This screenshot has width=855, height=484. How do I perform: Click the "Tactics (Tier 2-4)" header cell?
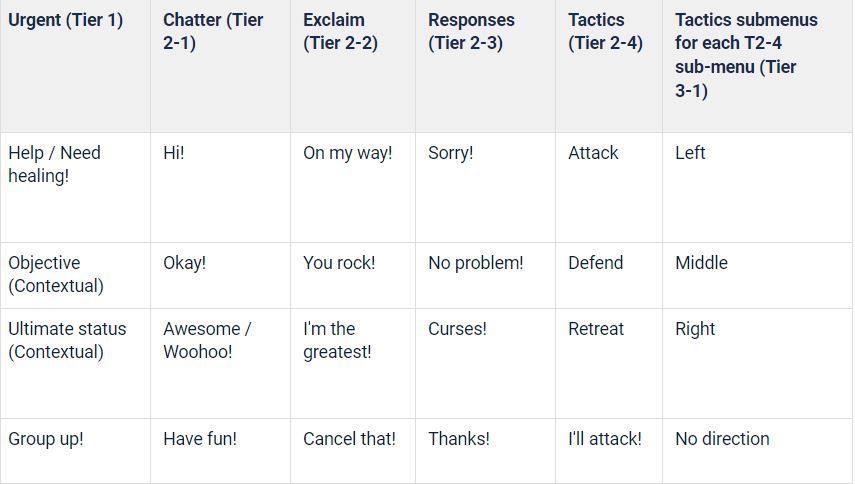[605, 32]
